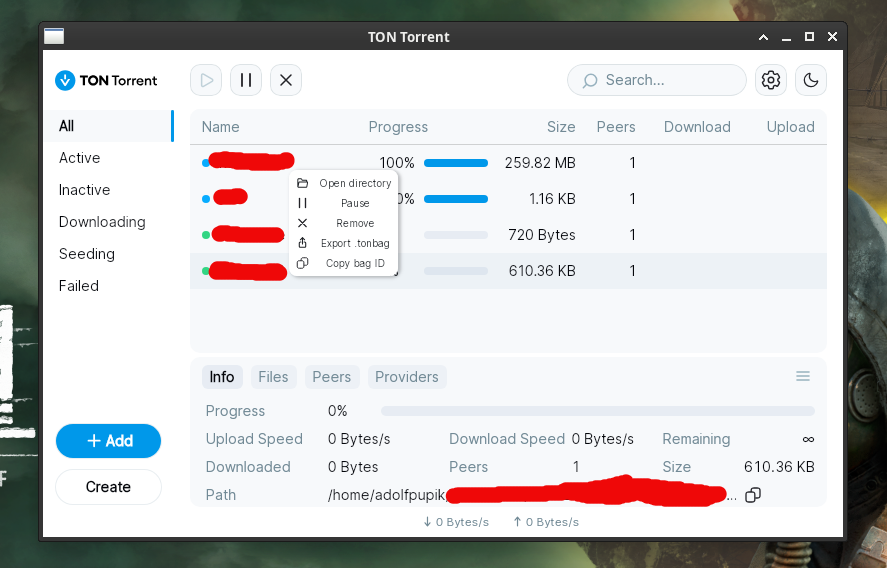Open settings via the gear icon
Image resolution: width=887 pixels, height=568 pixels.
coord(770,80)
